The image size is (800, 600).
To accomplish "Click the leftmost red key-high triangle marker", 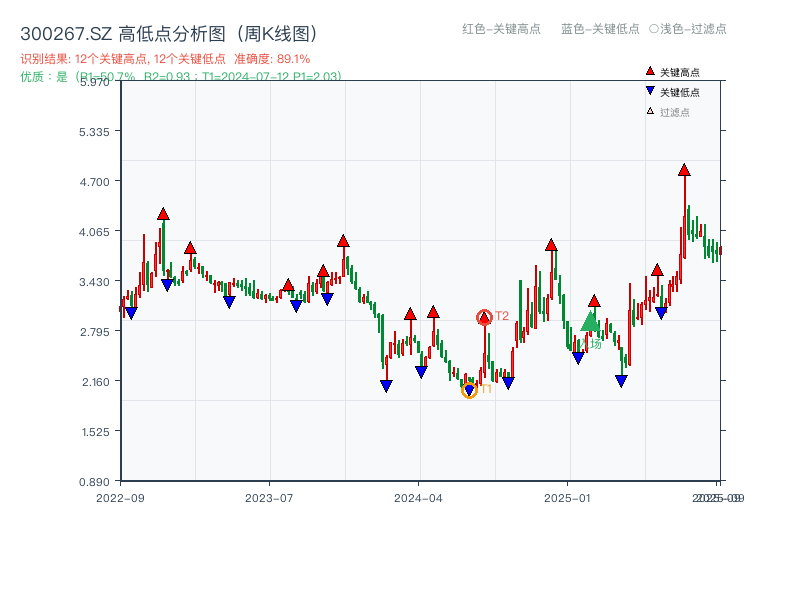I will coord(161,212).
